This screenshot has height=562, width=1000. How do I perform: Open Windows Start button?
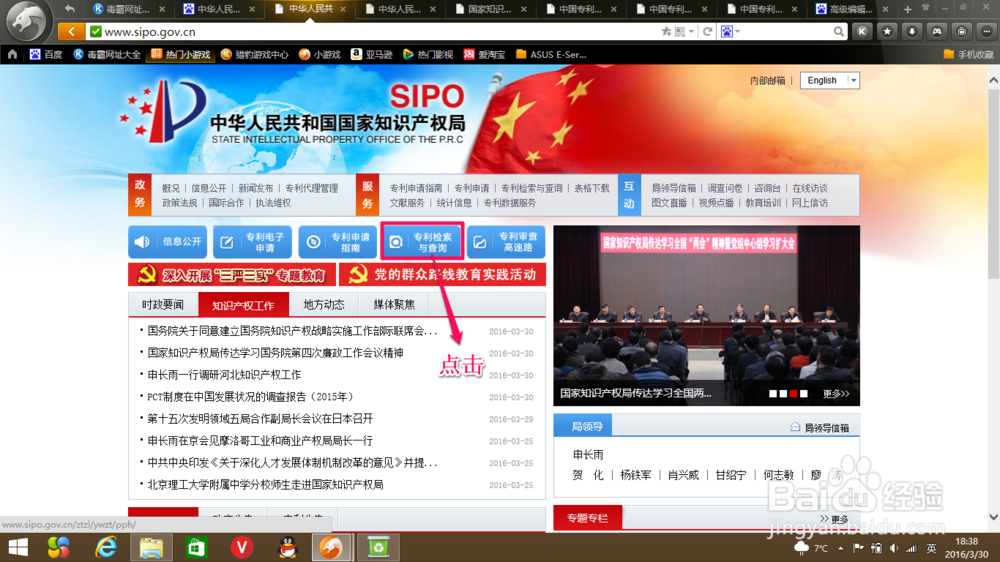point(18,547)
